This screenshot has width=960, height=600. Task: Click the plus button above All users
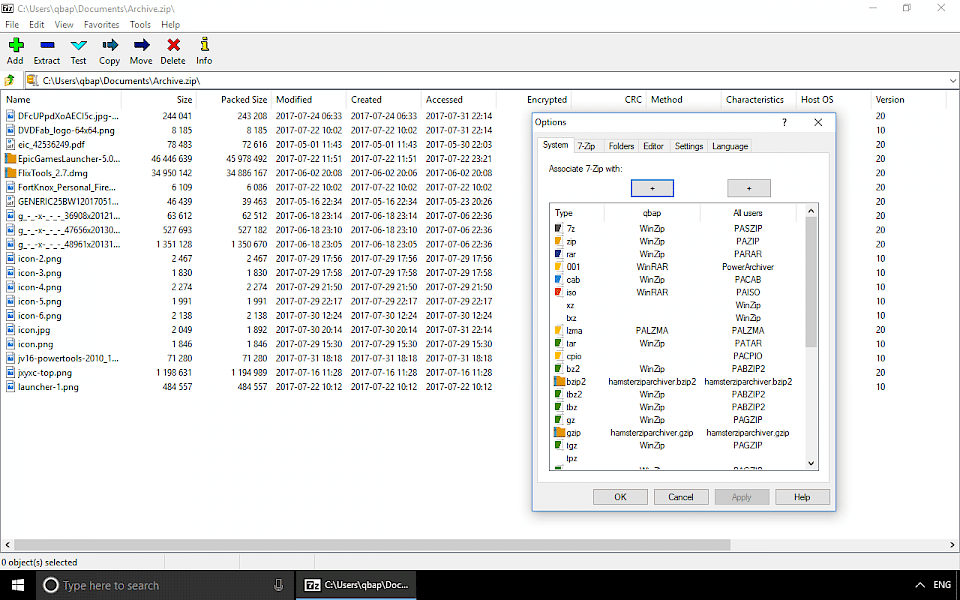tap(749, 188)
